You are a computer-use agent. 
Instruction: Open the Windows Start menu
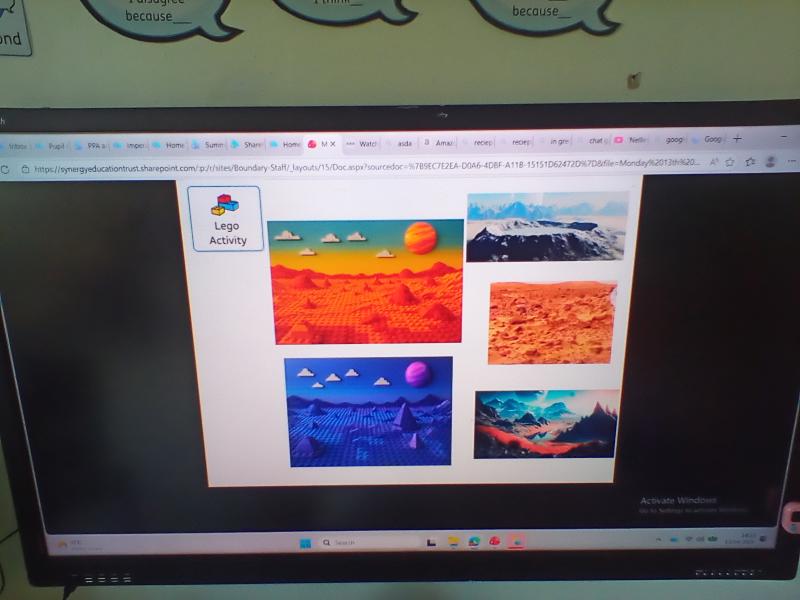coord(305,542)
